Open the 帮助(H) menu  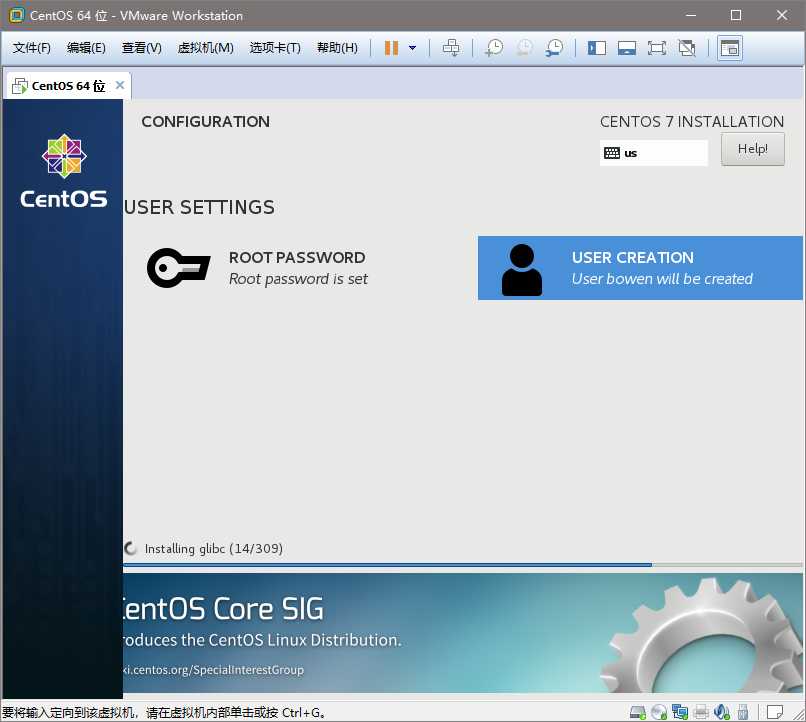pos(337,48)
